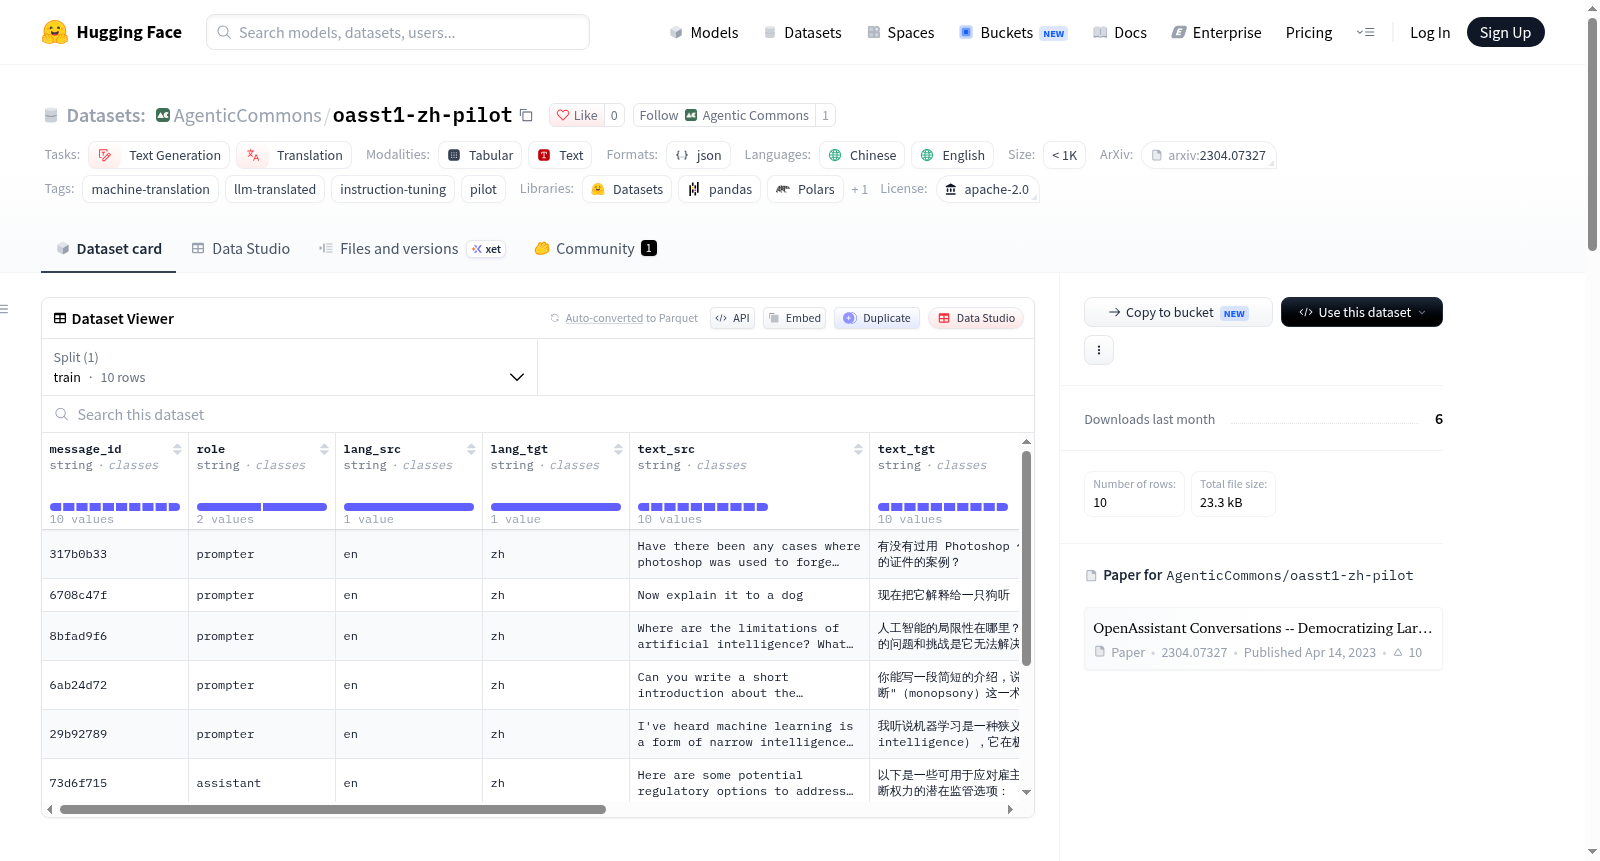Open the Community tab
1600x861 pixels.
click(595, 249)
